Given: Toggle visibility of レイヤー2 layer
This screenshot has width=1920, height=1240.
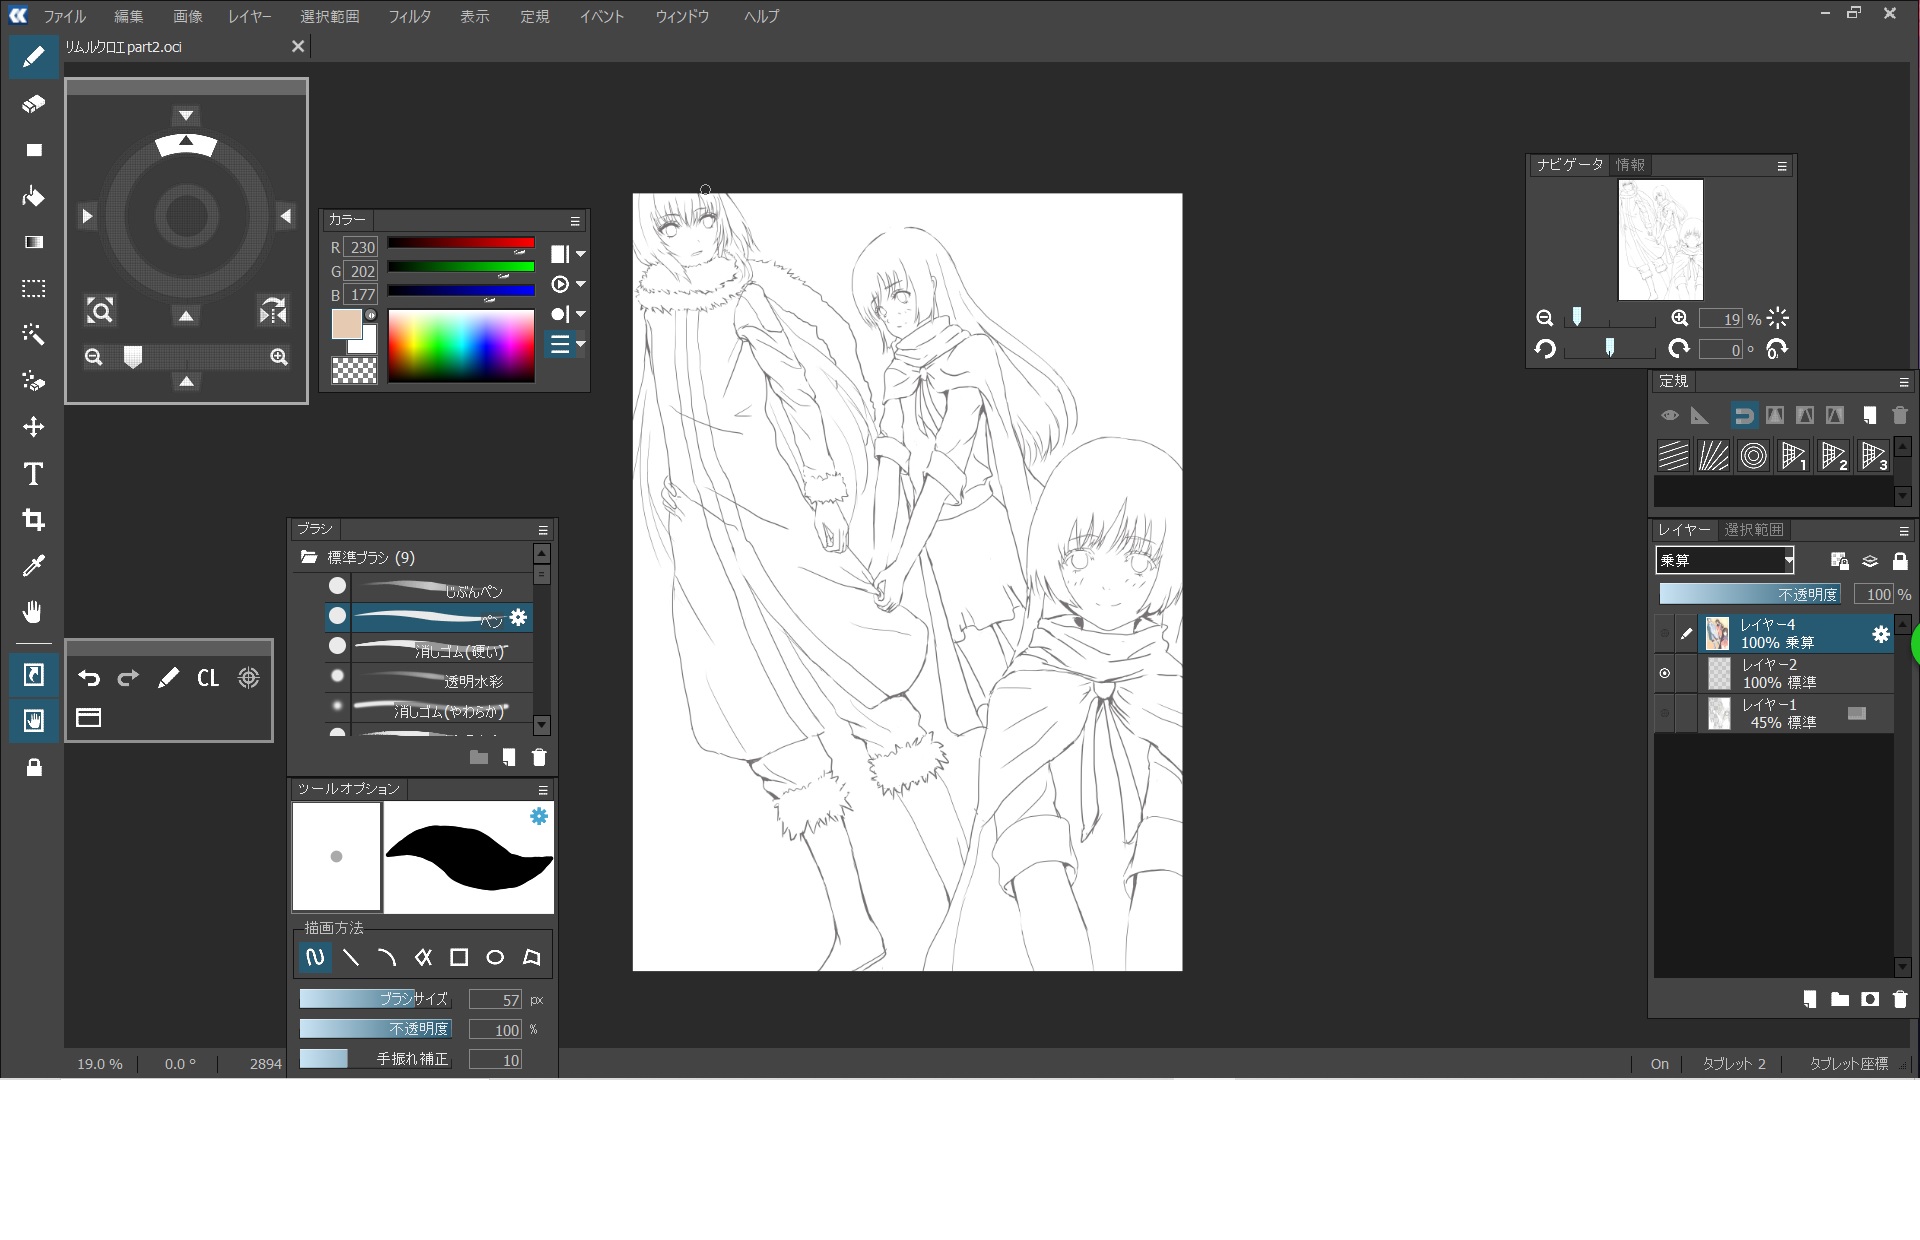Looking at the screenshot, I should point(1664,674).
